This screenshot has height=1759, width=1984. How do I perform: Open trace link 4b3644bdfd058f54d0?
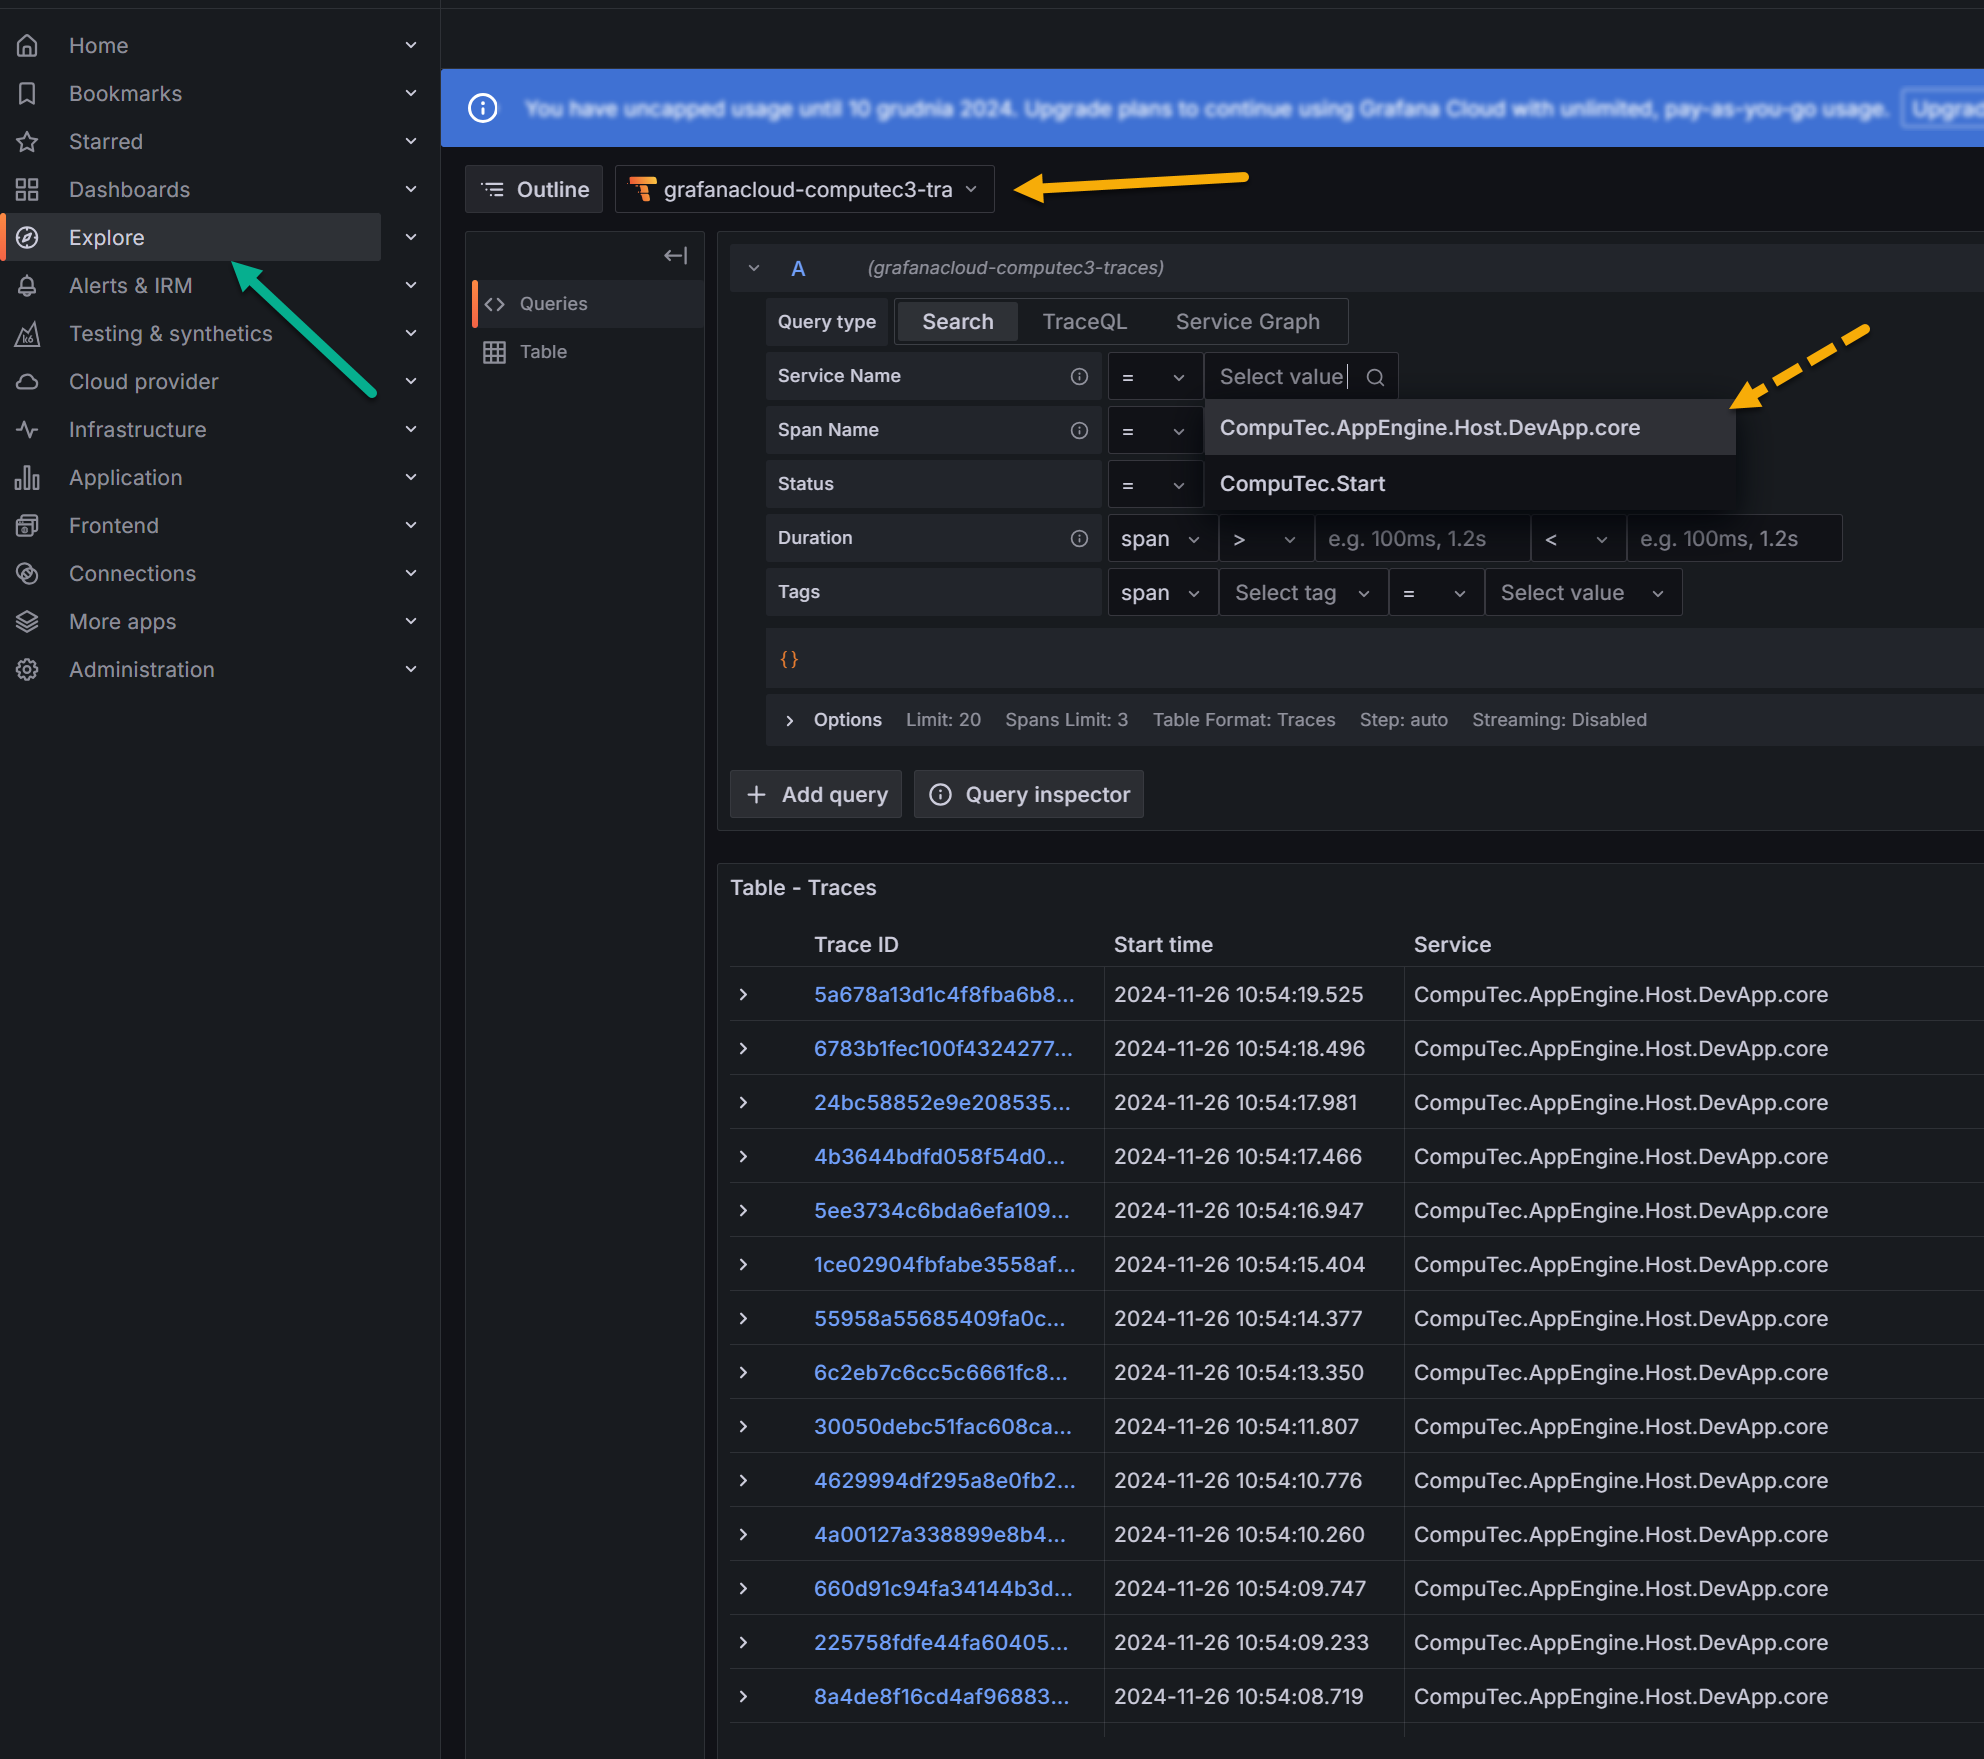coord(939,1157)
